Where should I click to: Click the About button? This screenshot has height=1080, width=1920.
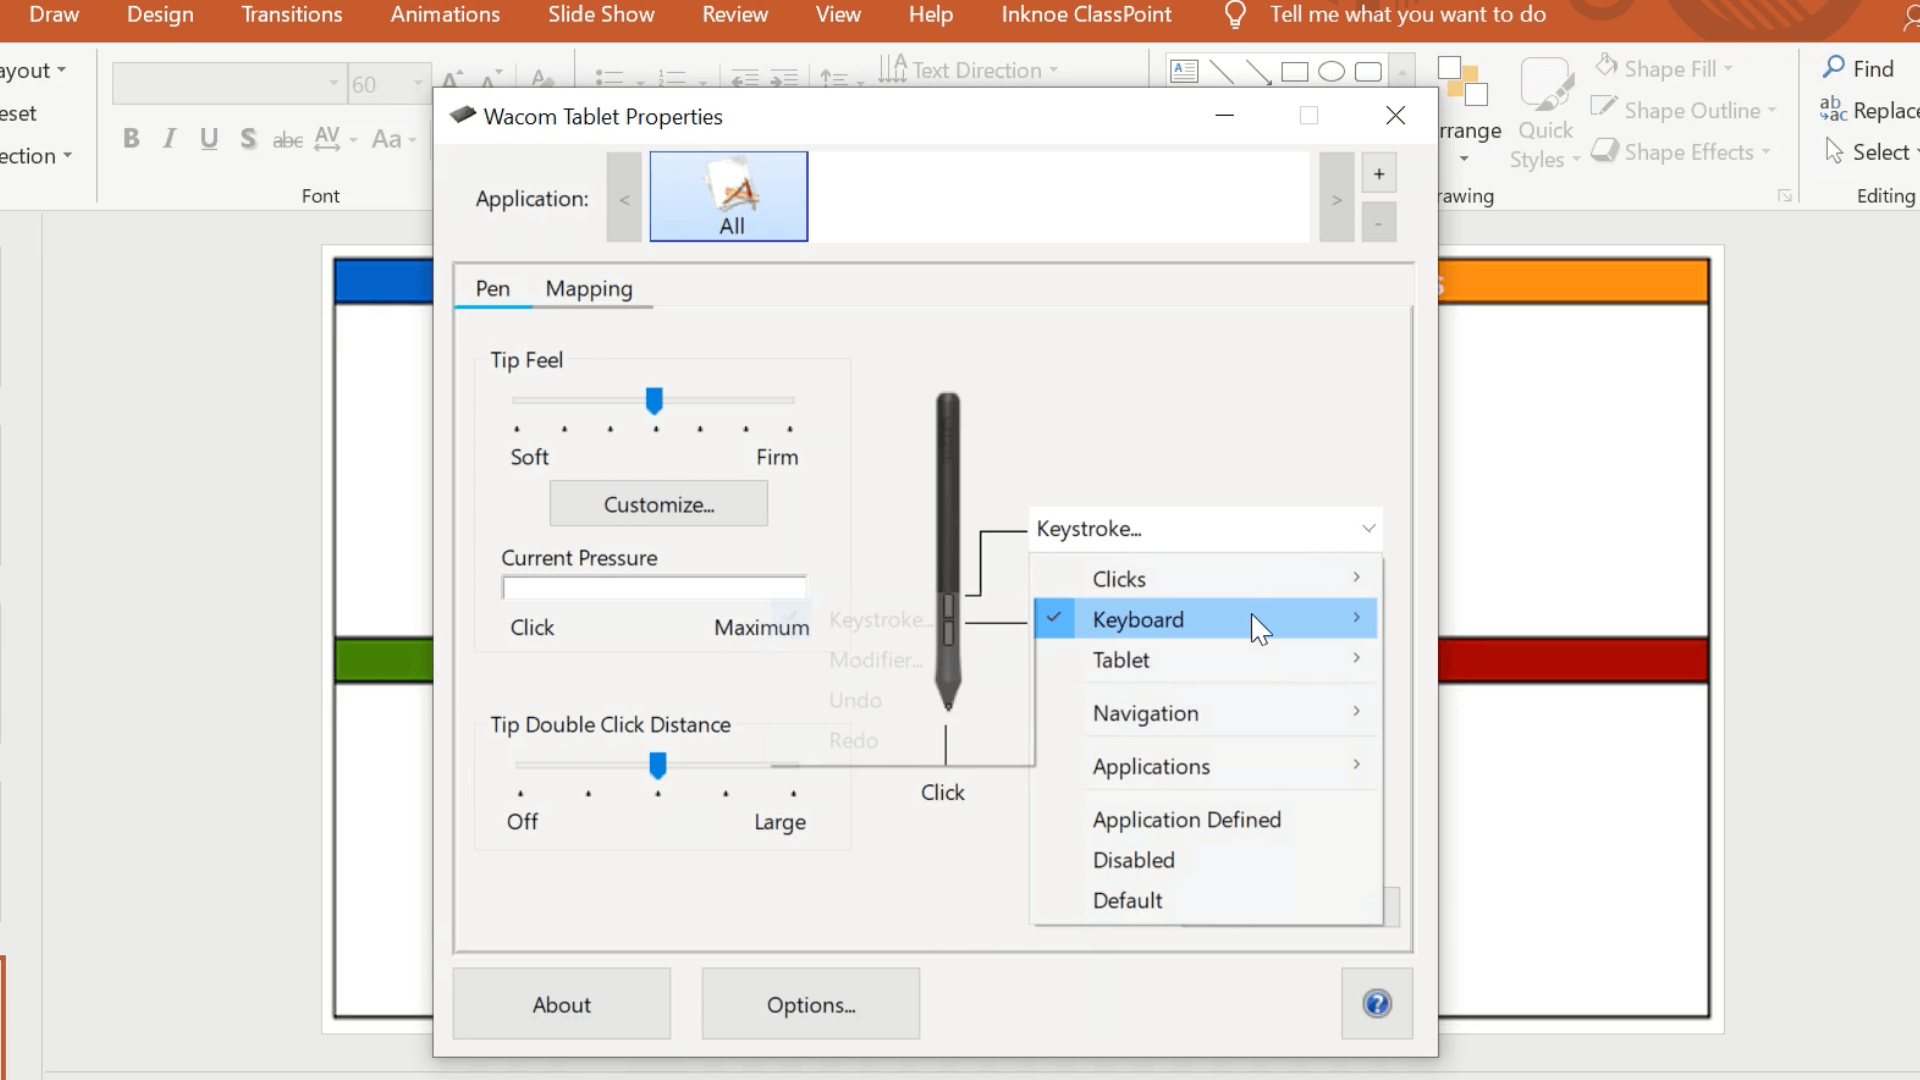click(x=562, y=1004)
